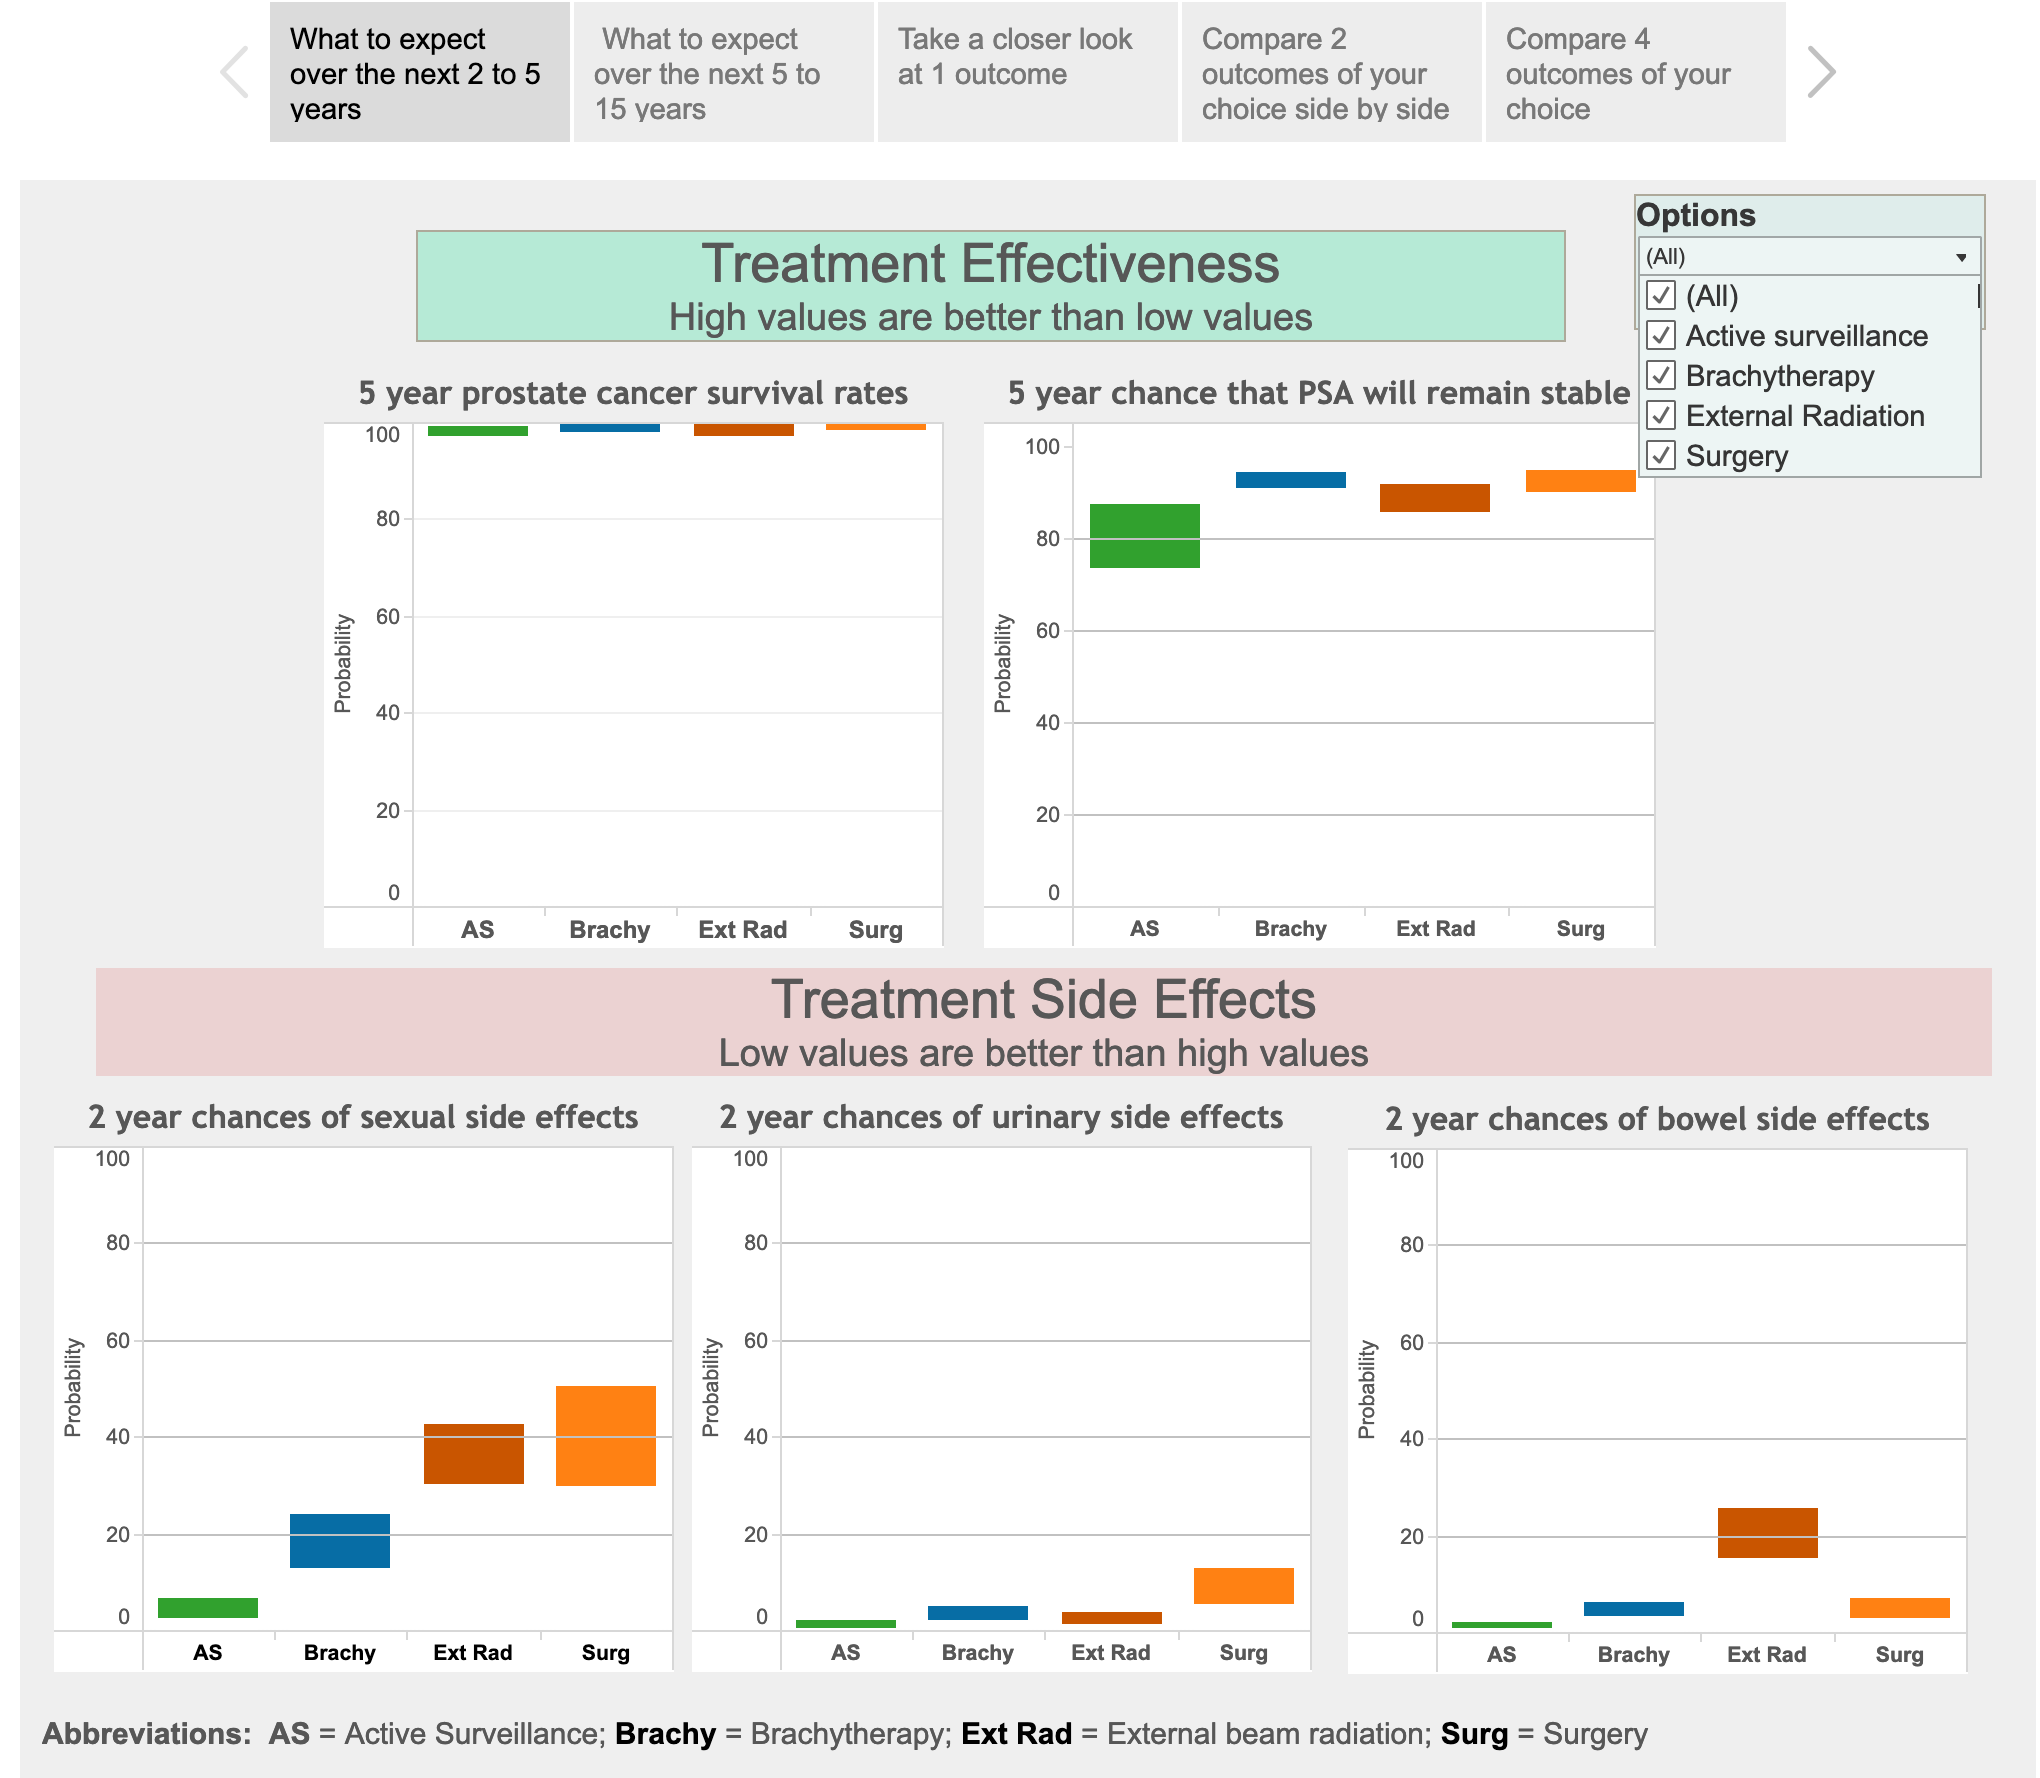Uncheck Brachytherapy option
The image size is (2040, 1778).
1661,376
